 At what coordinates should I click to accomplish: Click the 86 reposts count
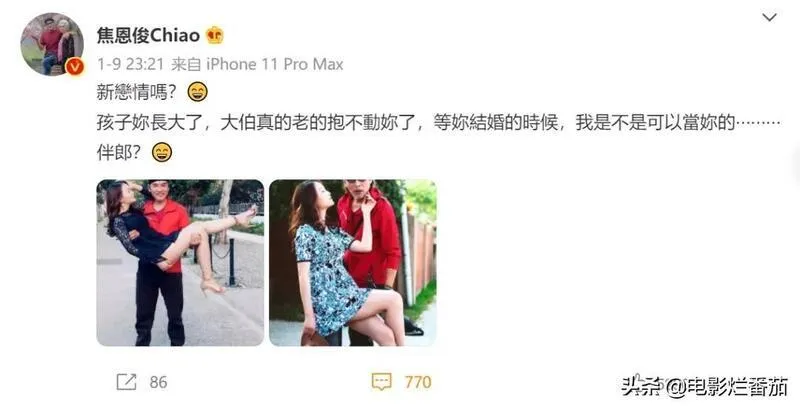158,382
